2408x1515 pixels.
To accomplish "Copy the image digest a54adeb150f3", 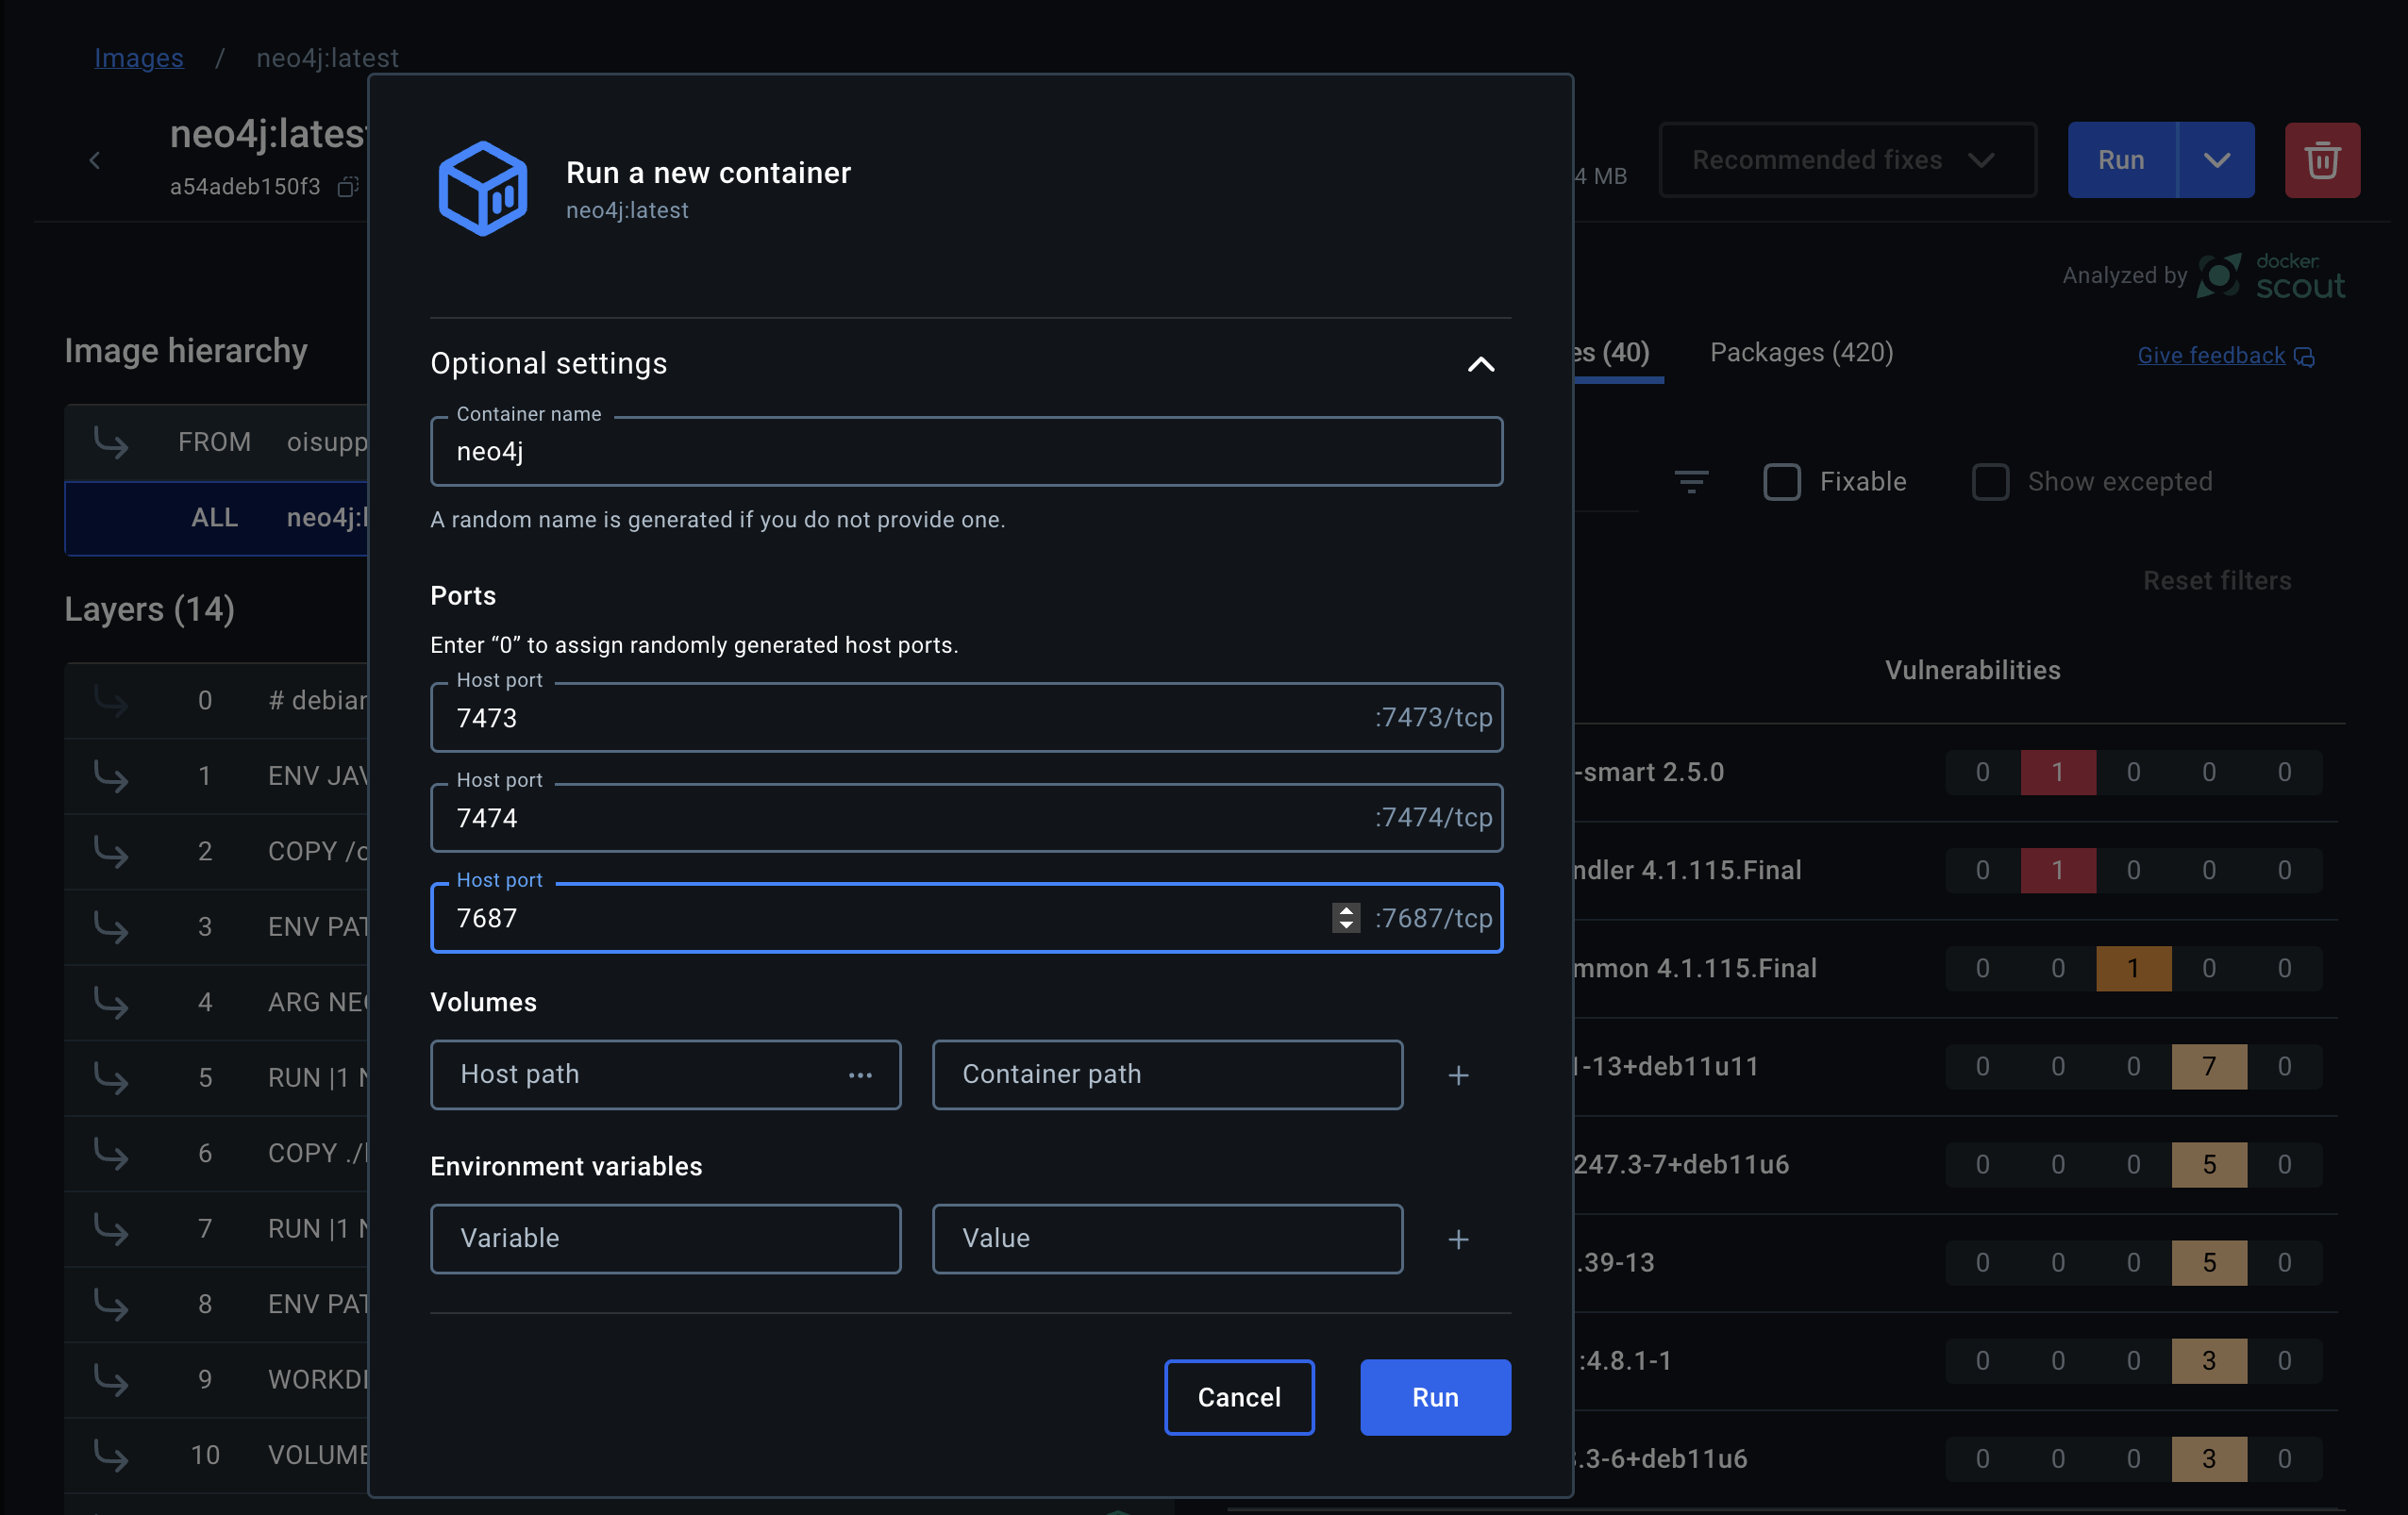I will coord(347,186).
